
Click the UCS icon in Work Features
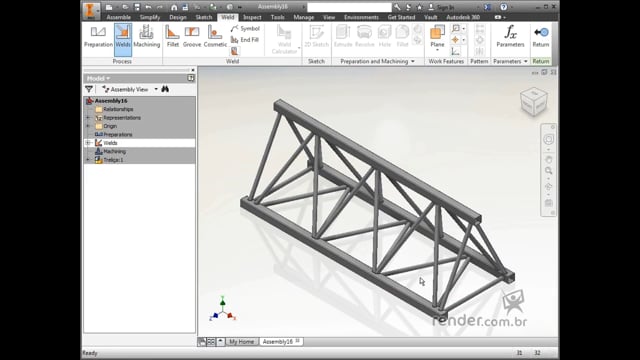pos(456,51)
